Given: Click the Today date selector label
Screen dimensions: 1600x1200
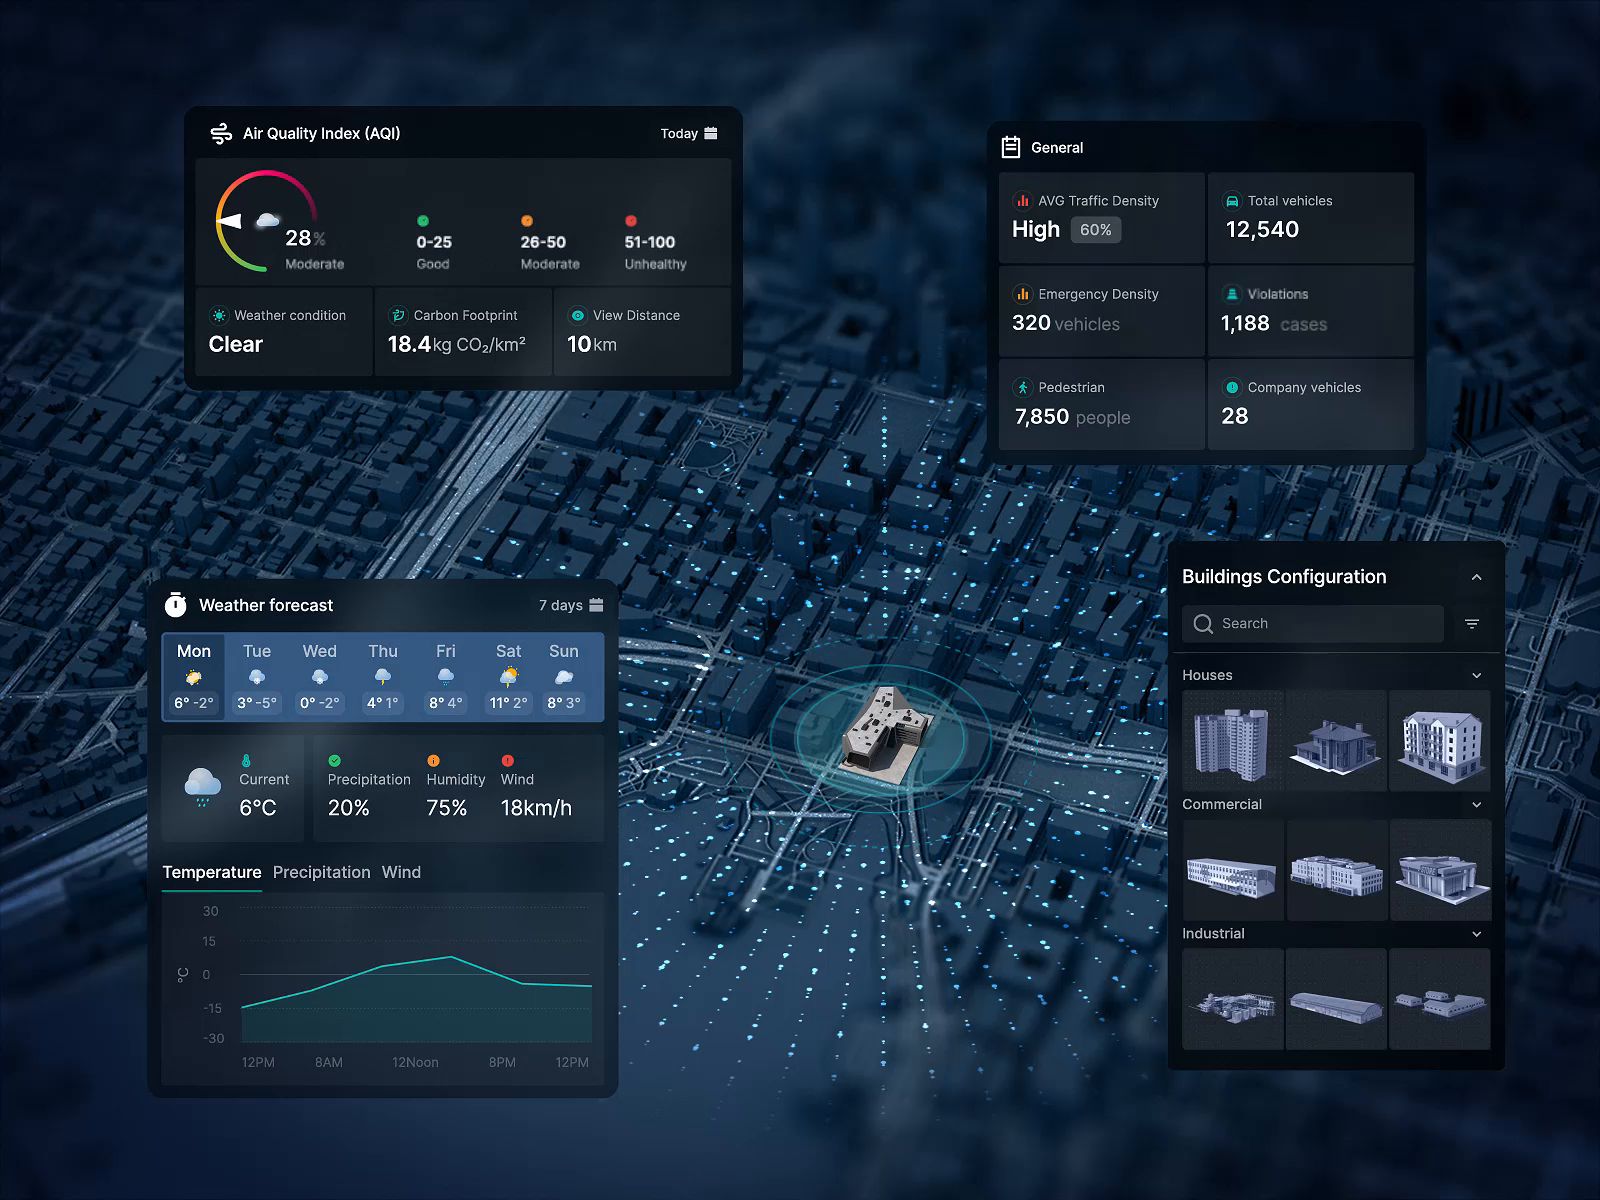Looking at the screenshot, I should point(679,134).
